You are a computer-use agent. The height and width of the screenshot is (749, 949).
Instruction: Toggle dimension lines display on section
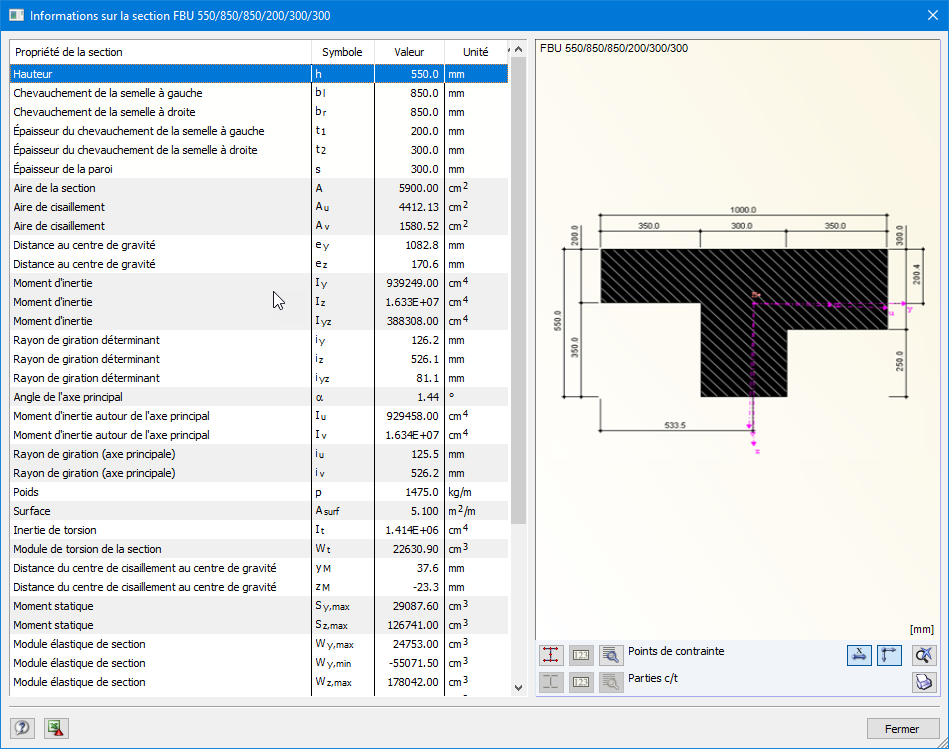click(x=859, y=655)
